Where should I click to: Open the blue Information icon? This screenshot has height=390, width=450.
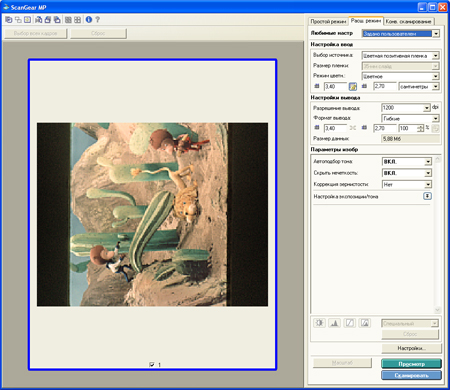[89, 20]
